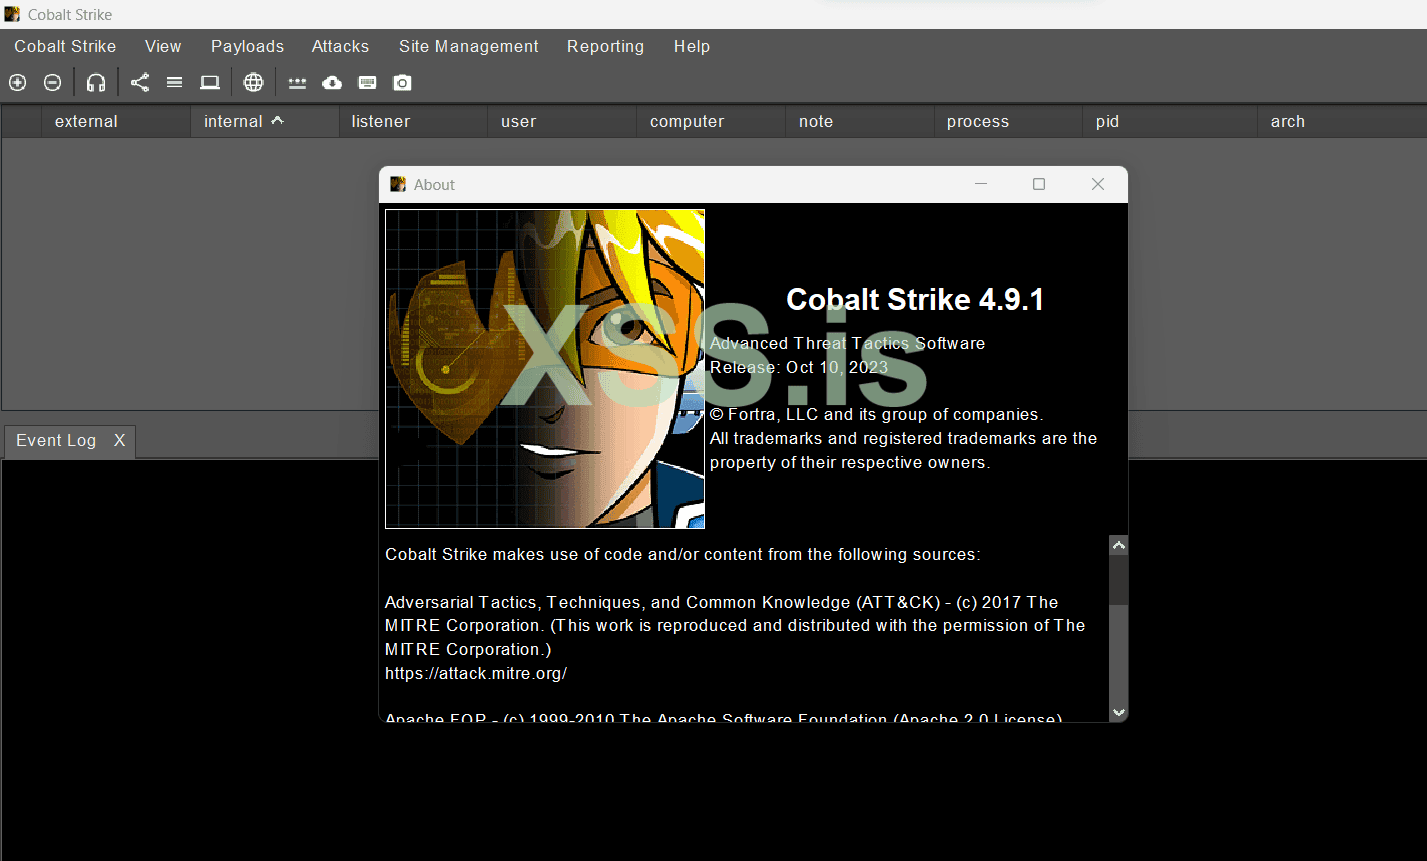
Task: Show the sessions table view
Action: click(174, 82)
